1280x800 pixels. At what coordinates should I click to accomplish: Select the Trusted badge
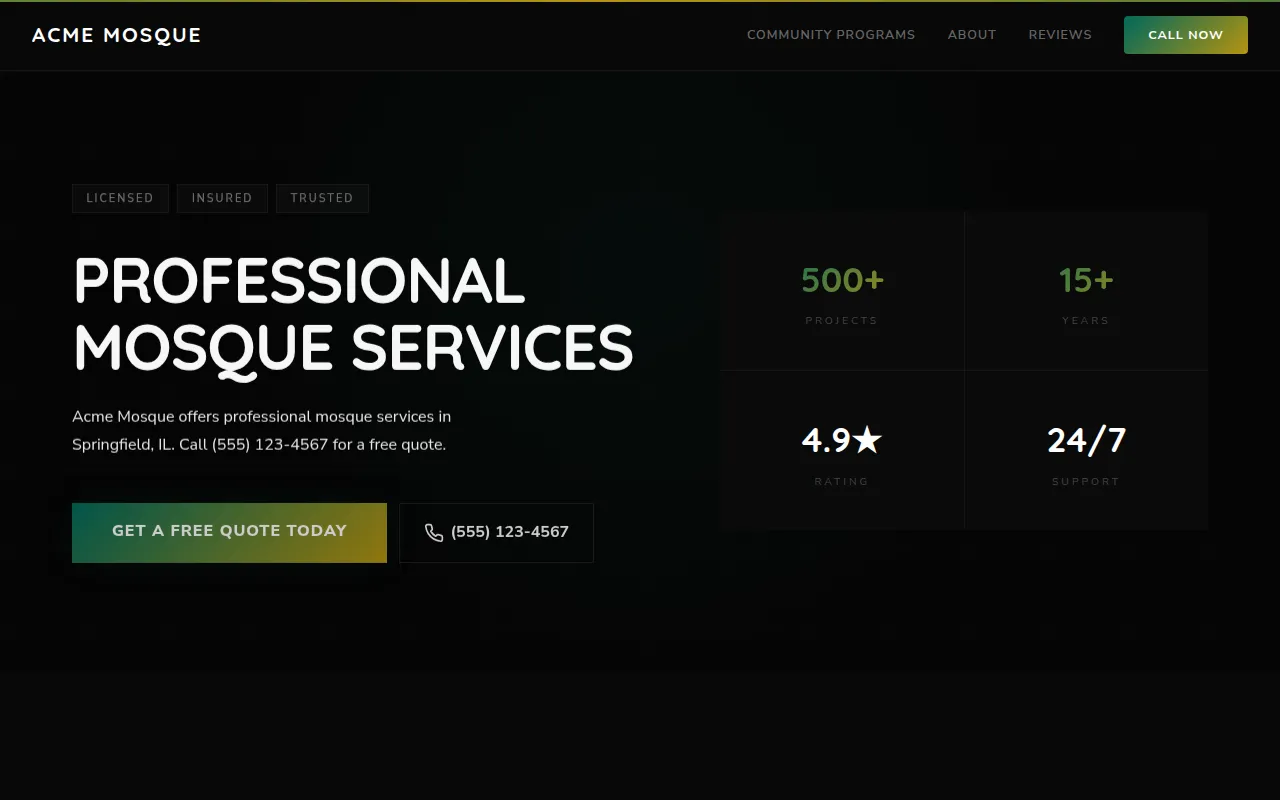(322, 198)
